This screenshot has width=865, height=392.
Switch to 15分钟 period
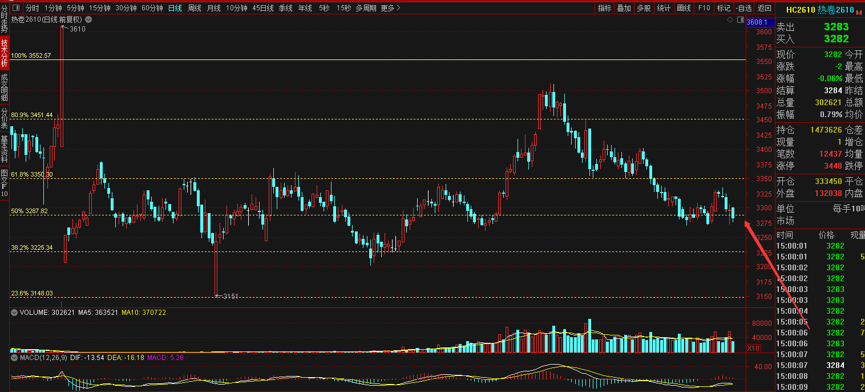(99, 8)
